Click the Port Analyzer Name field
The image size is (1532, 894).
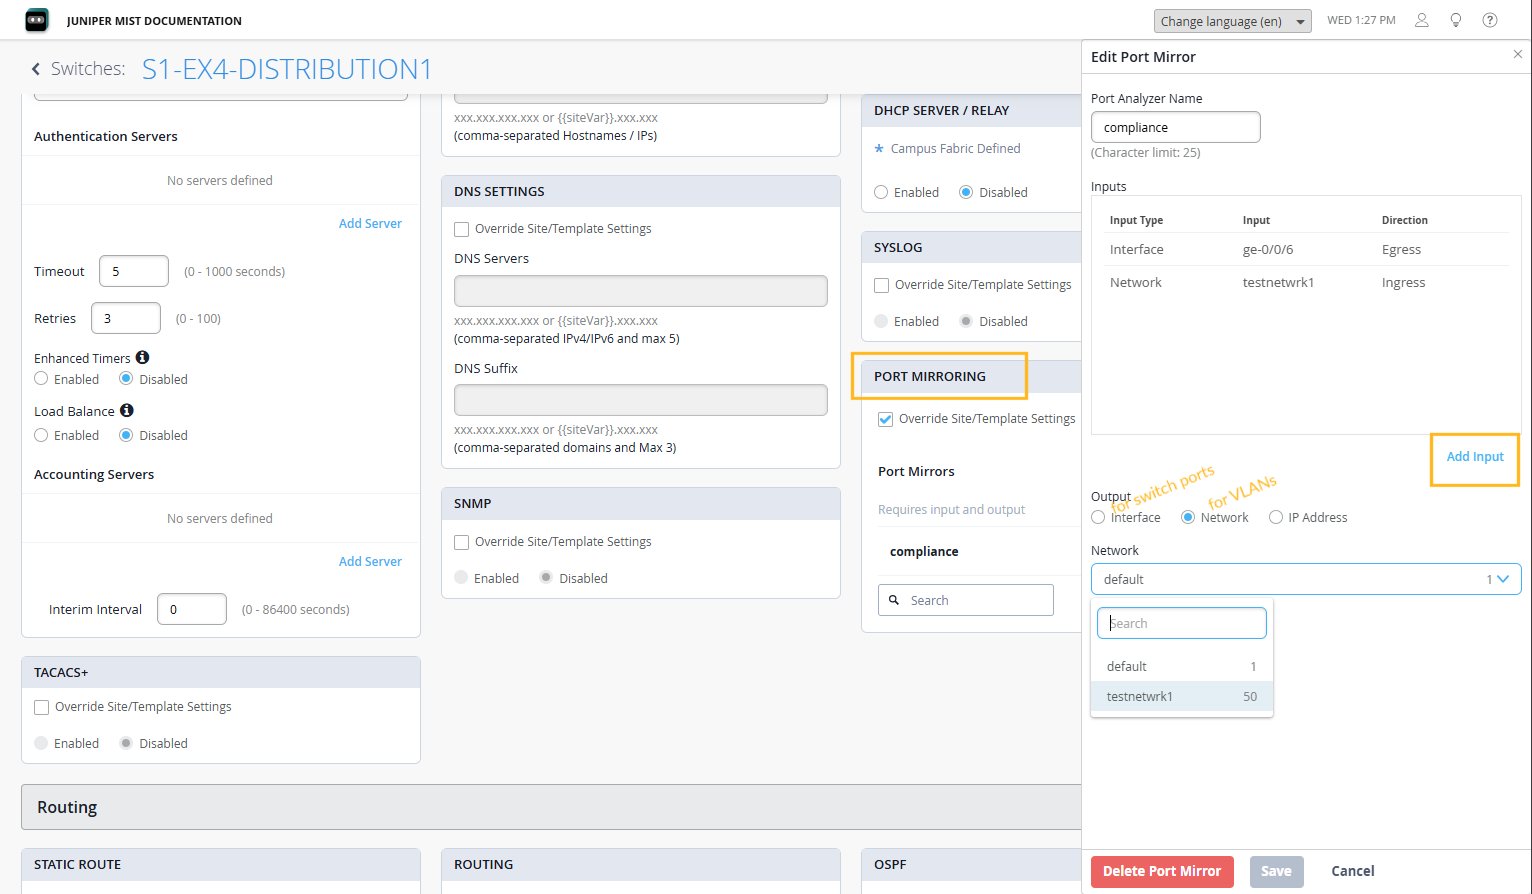point(1175,127)
